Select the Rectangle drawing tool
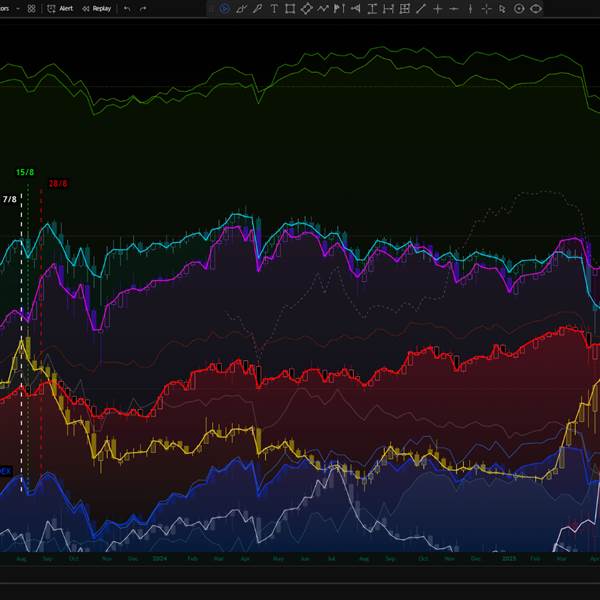This screenshot has width=600, height=600. point(290,8)
